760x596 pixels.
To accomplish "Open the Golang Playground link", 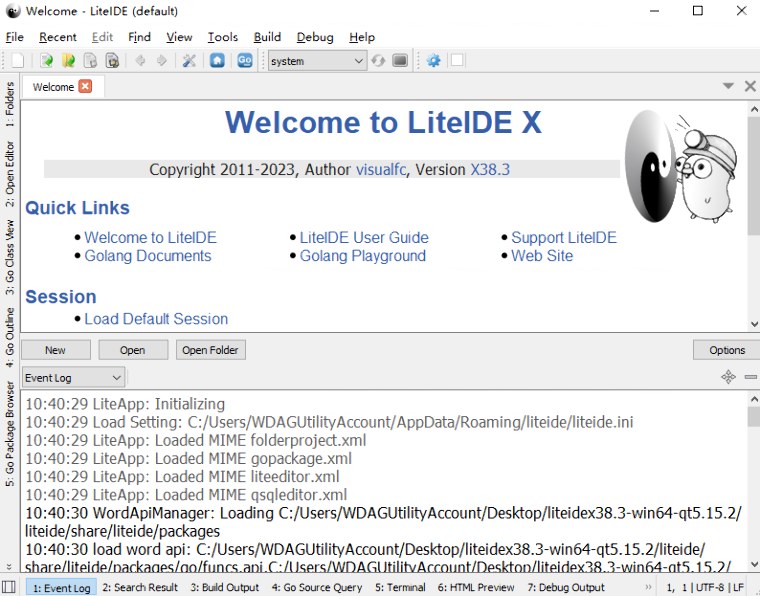I will [363, 256].
